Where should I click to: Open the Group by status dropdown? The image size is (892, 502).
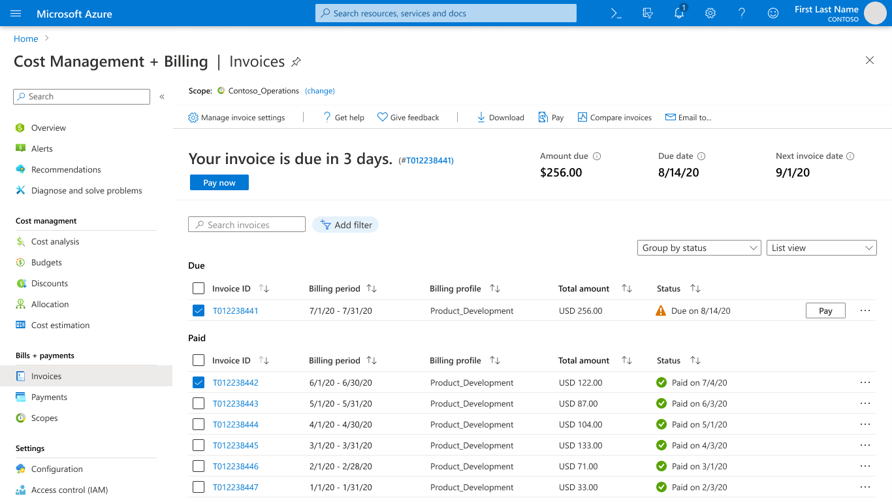pos(699,248)
